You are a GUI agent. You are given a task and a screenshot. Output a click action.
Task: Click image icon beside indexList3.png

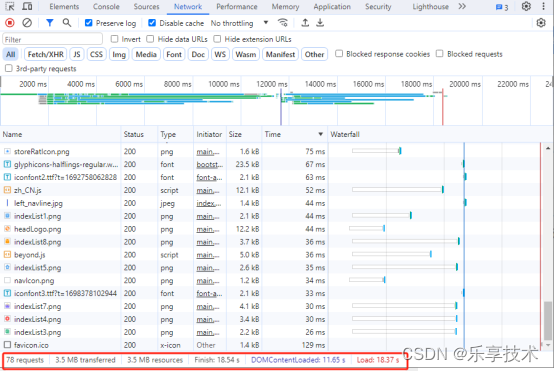pos(7,332)
